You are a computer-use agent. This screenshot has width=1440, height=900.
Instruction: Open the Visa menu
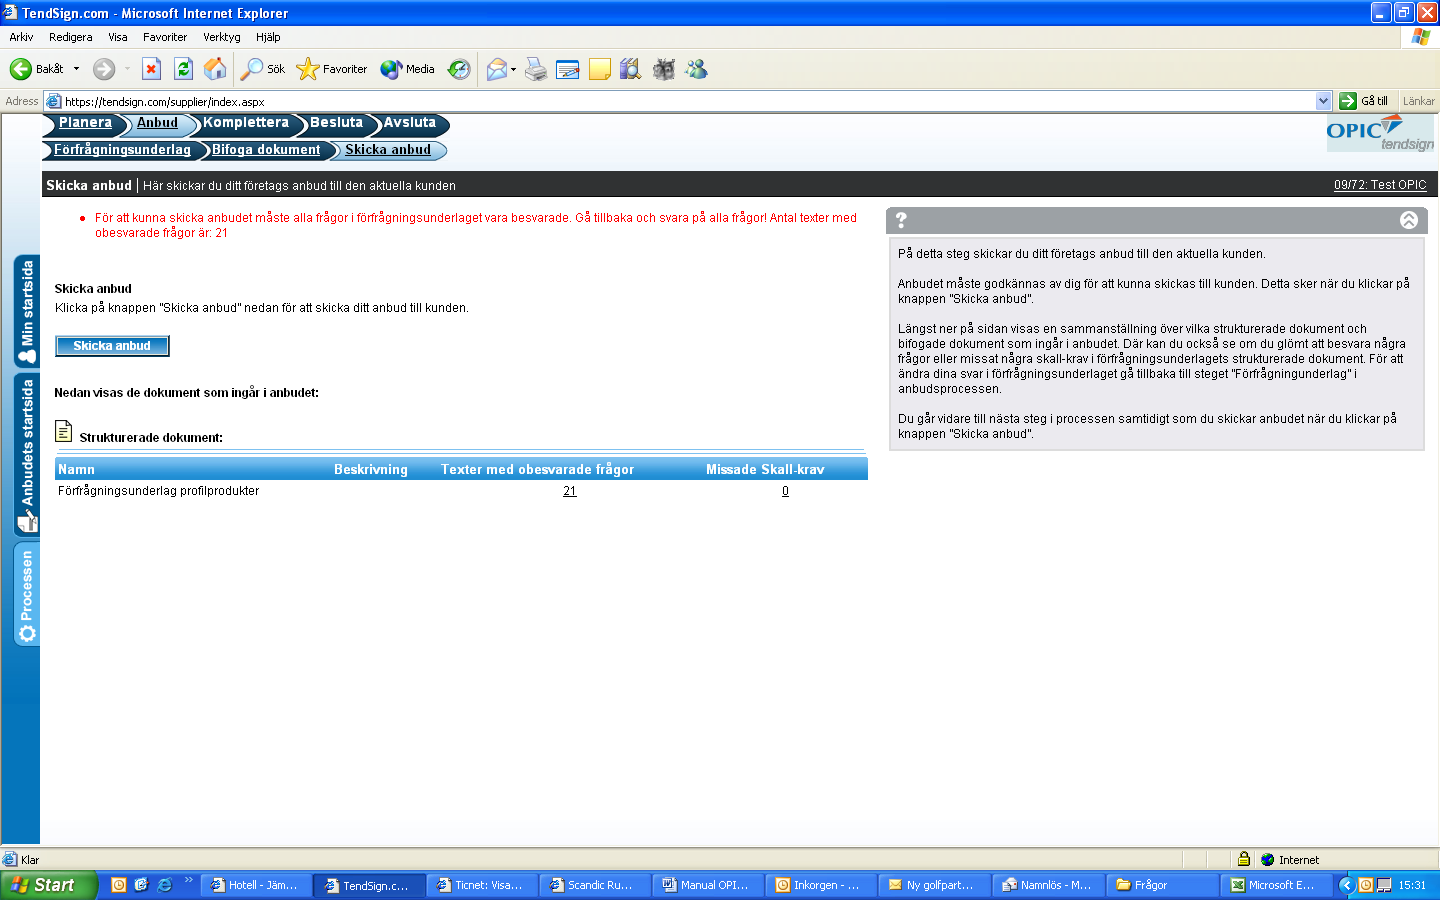tap(118, 37)
